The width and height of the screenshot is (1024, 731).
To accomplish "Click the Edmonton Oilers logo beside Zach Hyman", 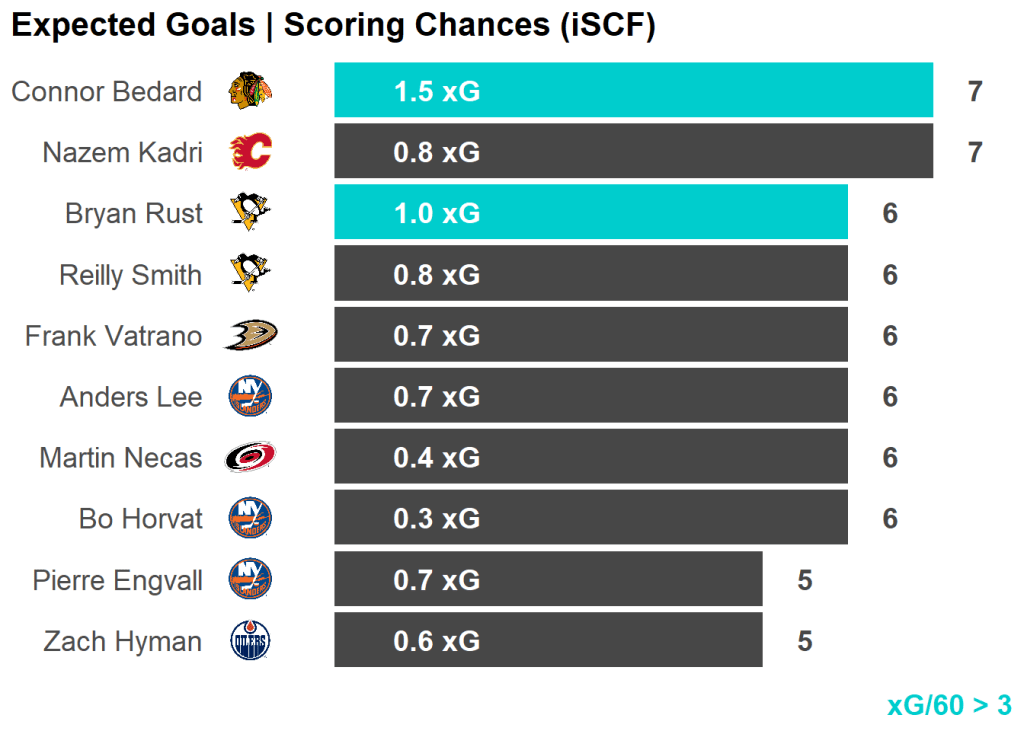I will [250, 641].
